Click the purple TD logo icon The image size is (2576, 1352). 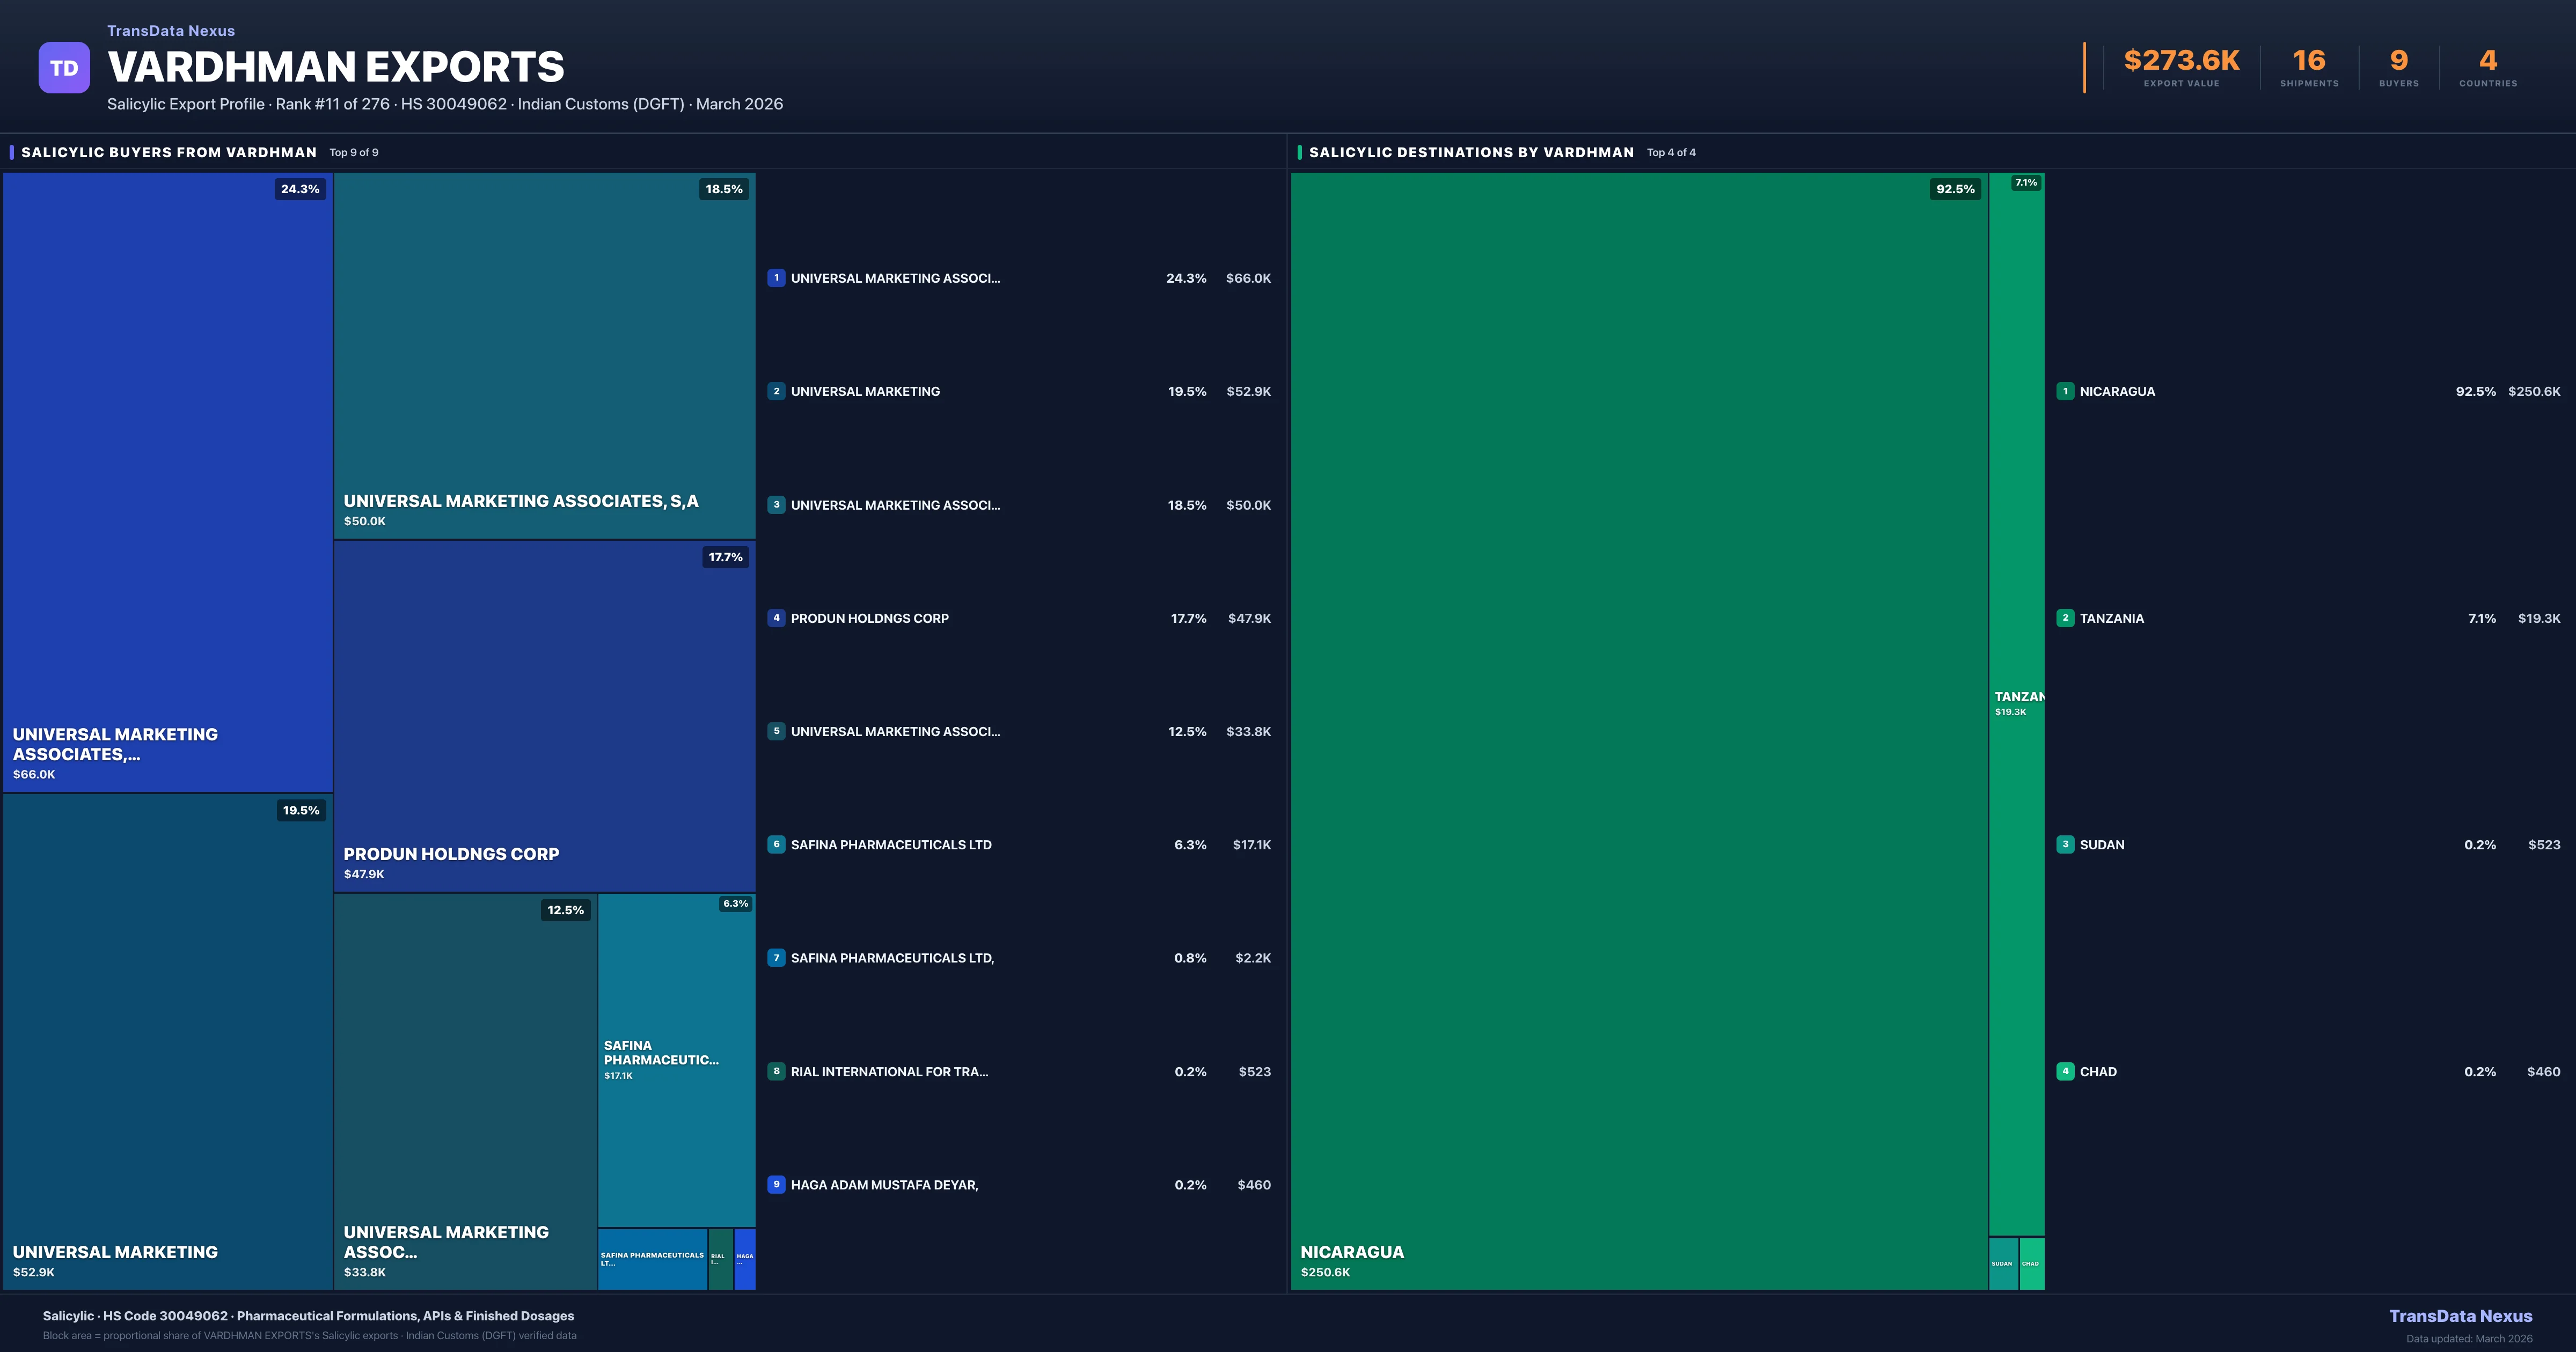coord(64,68)
